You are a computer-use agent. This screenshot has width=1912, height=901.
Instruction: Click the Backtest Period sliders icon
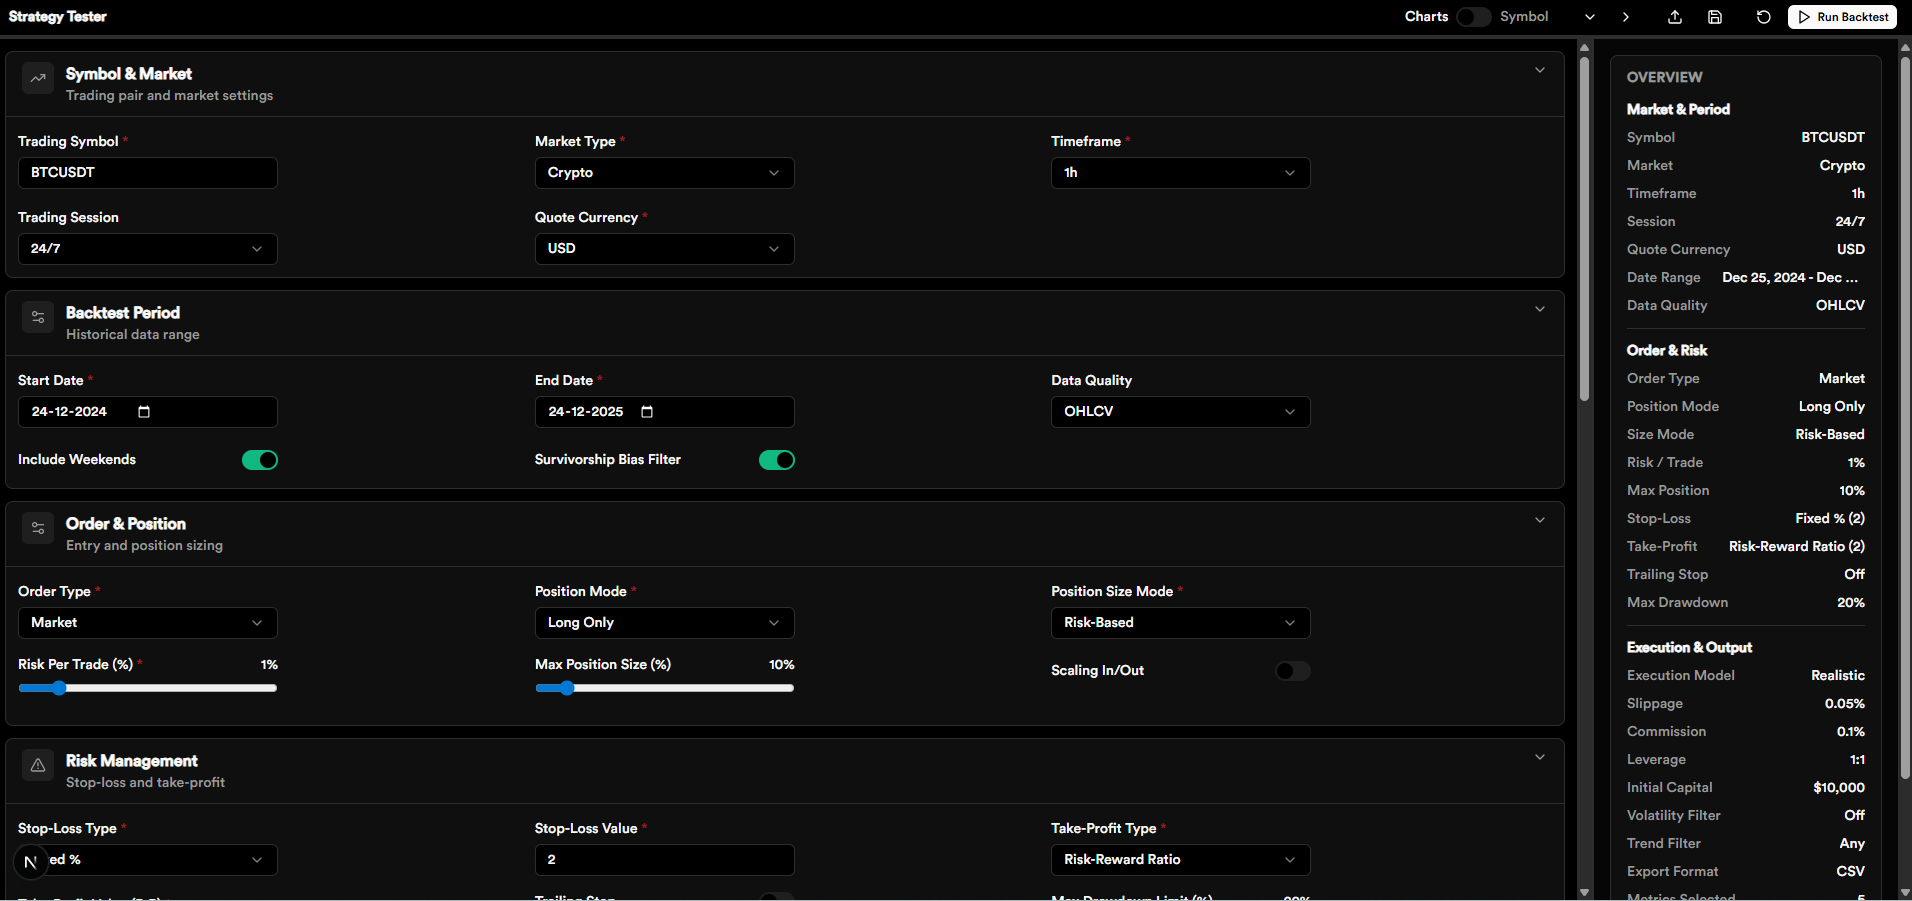pos(38,317)
